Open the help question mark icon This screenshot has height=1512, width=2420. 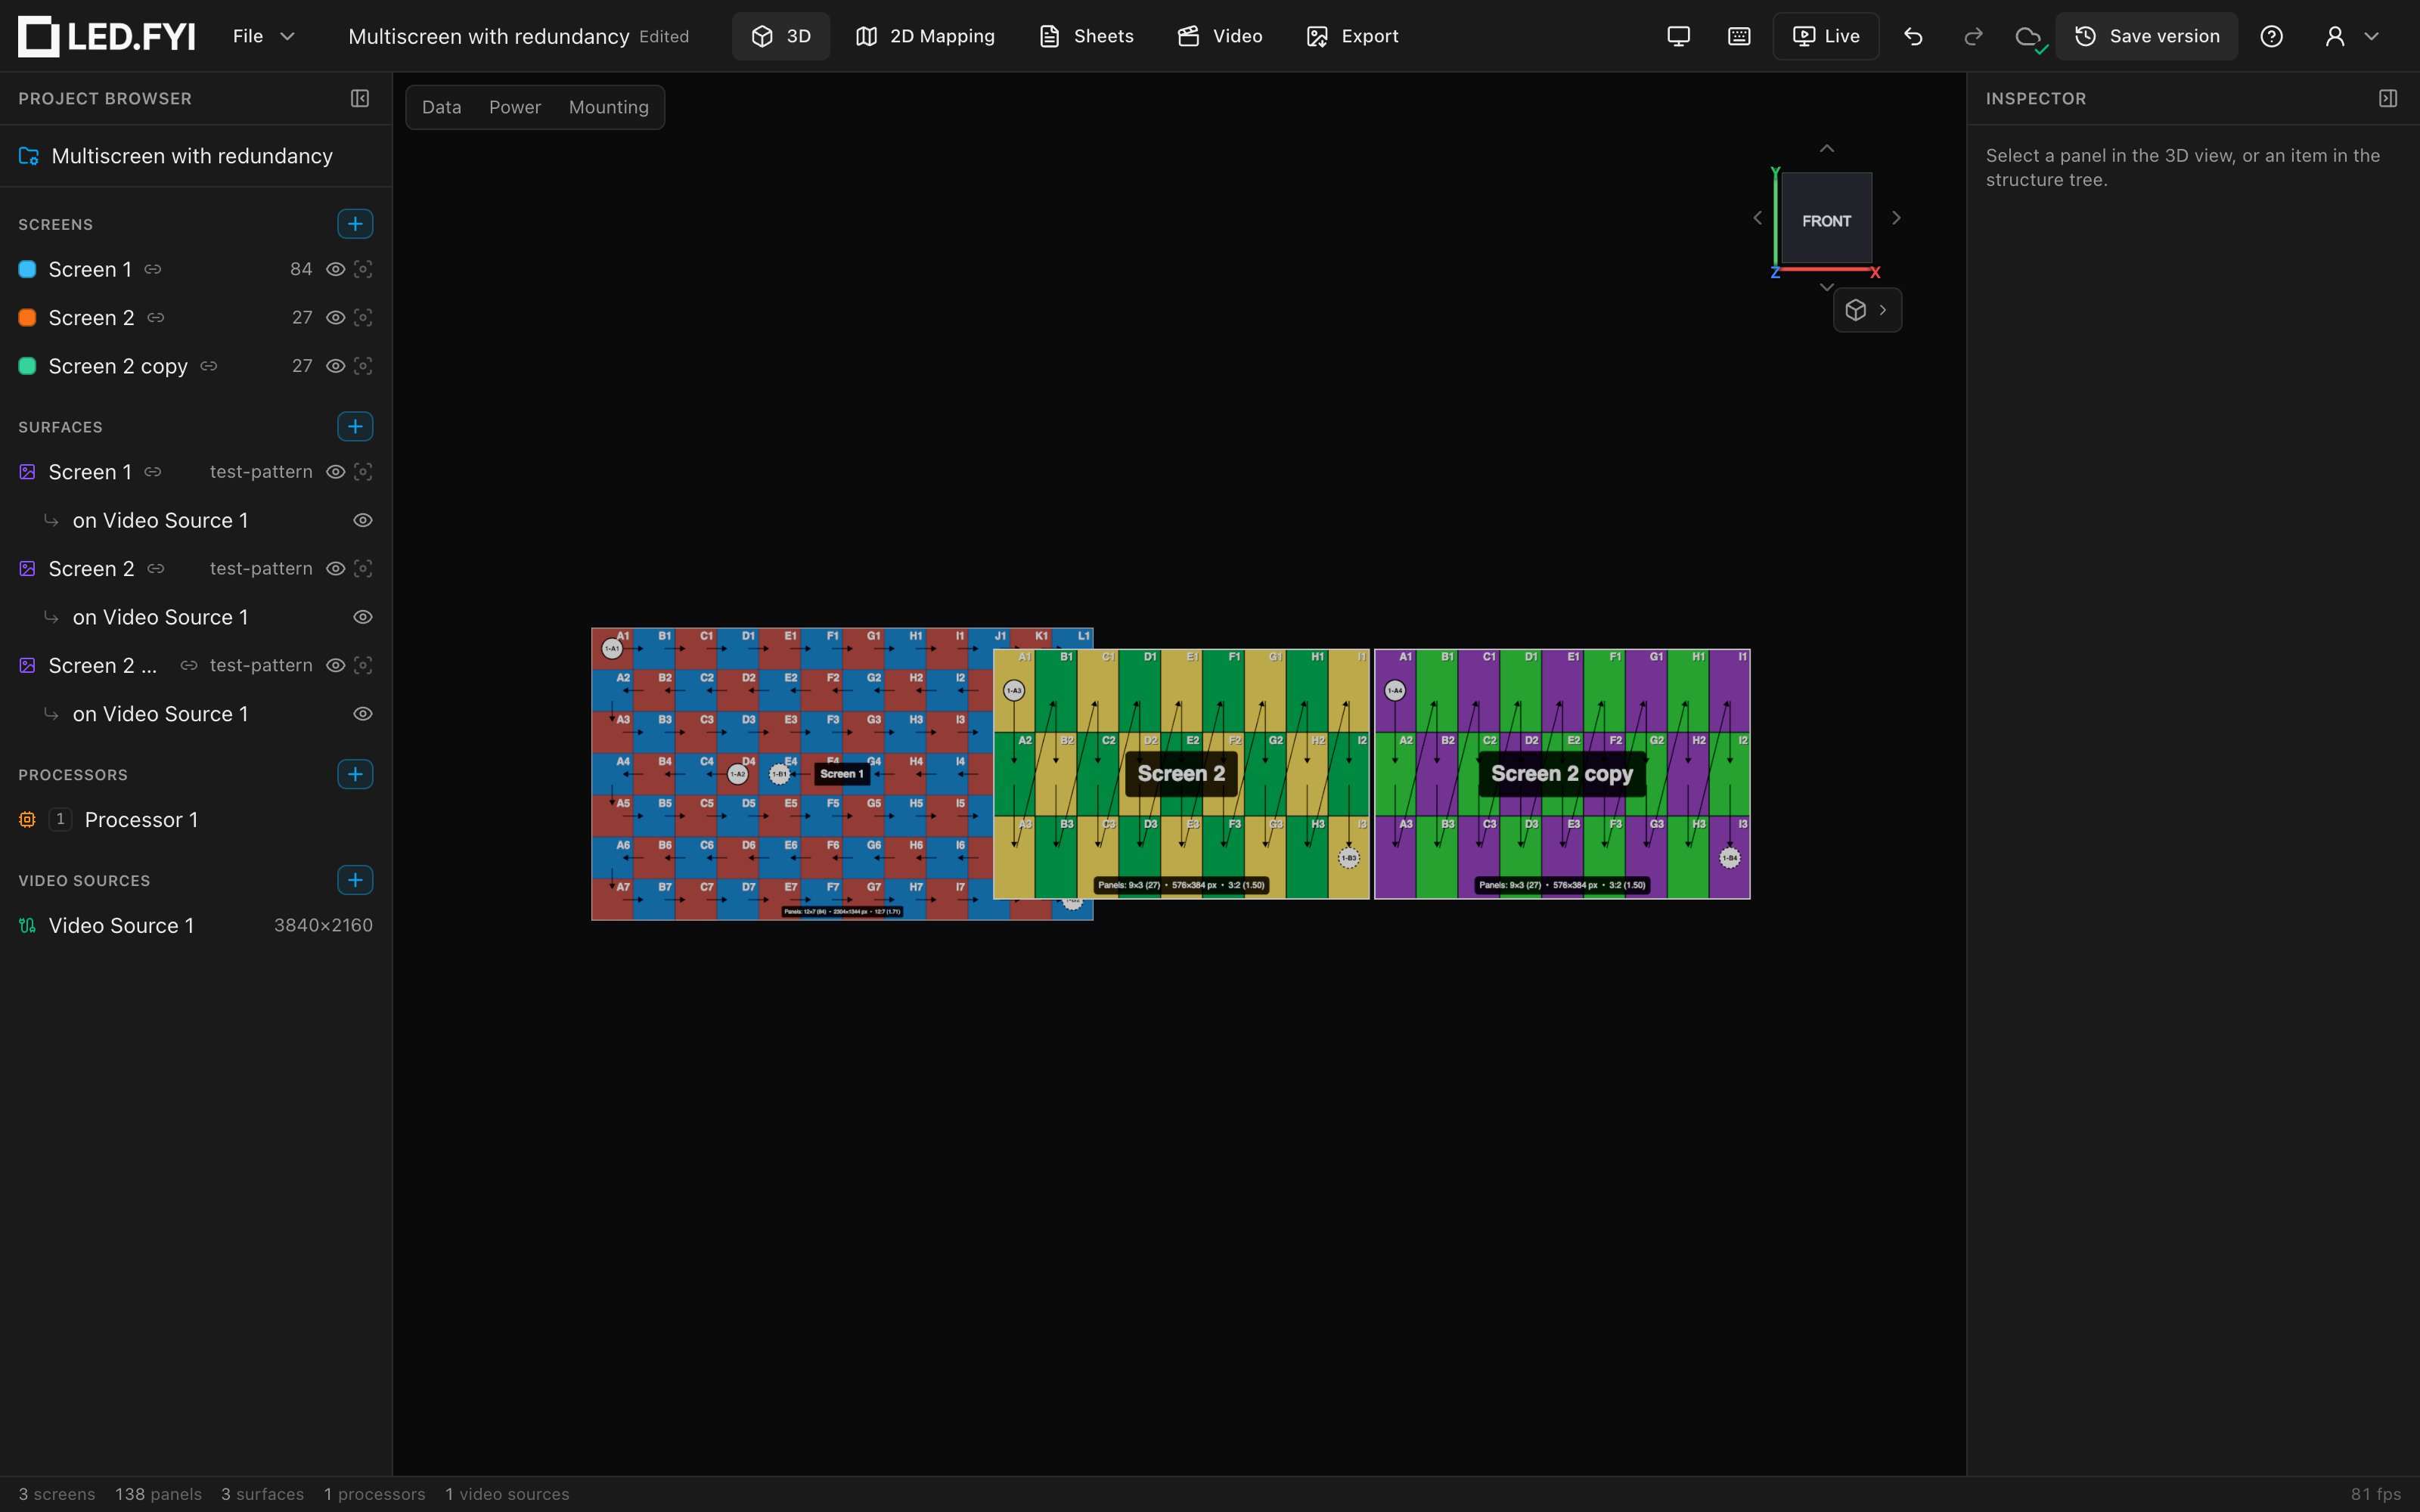[2271, 36]
